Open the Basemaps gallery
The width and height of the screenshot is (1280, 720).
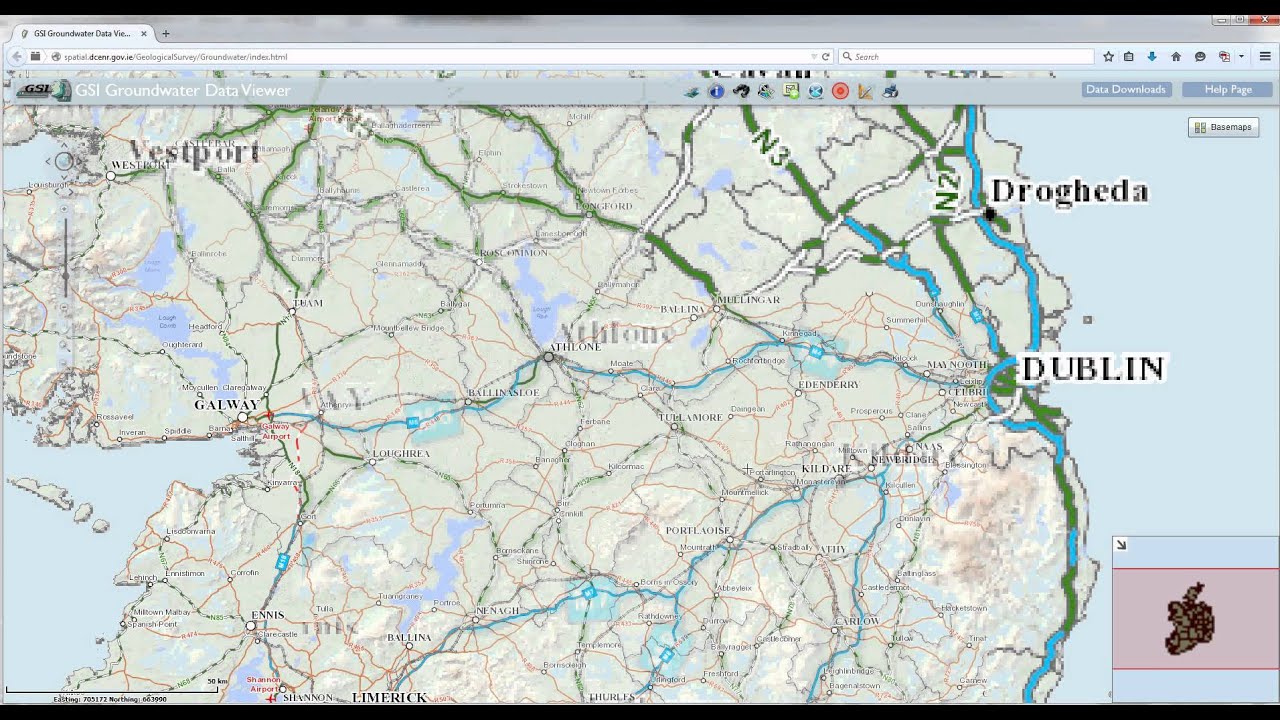[x=1223, y=127]
